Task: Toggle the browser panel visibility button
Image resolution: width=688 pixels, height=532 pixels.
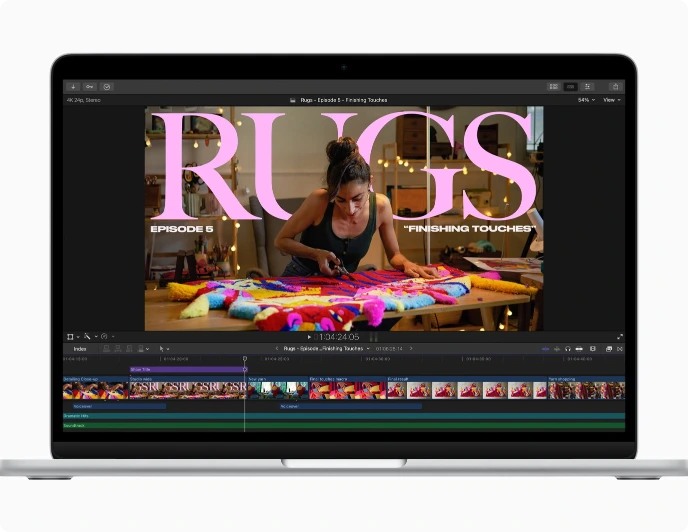Action: tap(553, 87)
